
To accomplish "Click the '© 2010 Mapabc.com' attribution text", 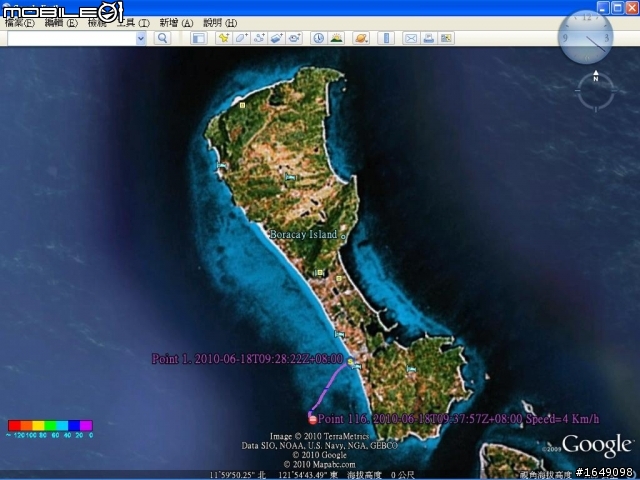I will point(319,464).
